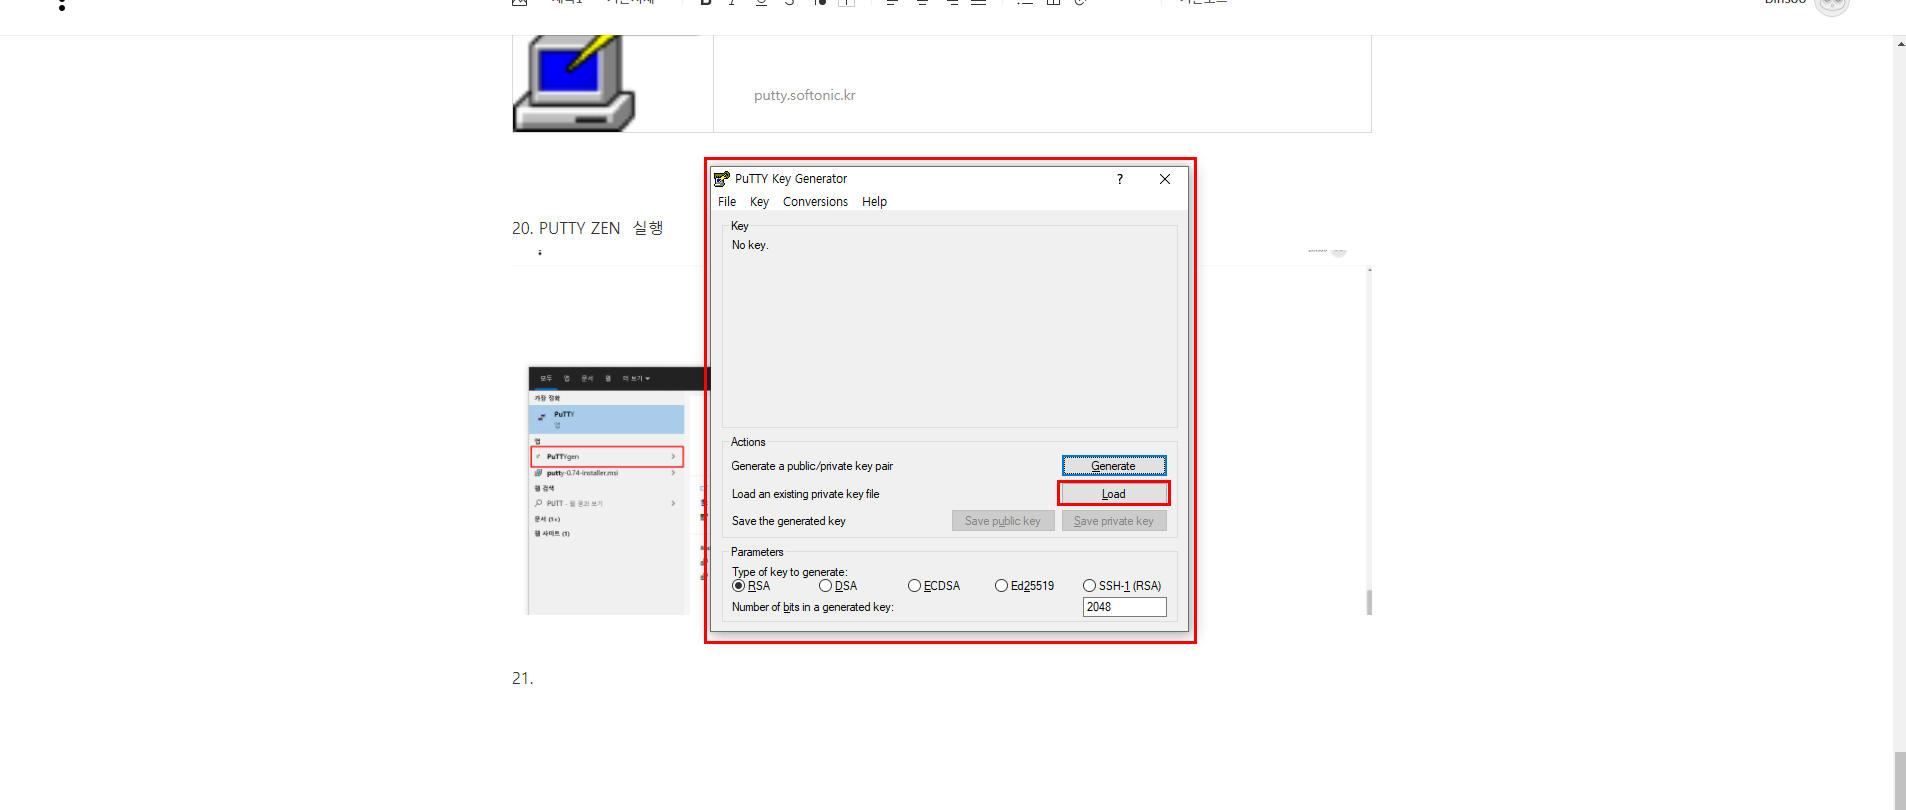Expand the PUTT web search row chevron
1906x810 pixels.
coord(673,503)
